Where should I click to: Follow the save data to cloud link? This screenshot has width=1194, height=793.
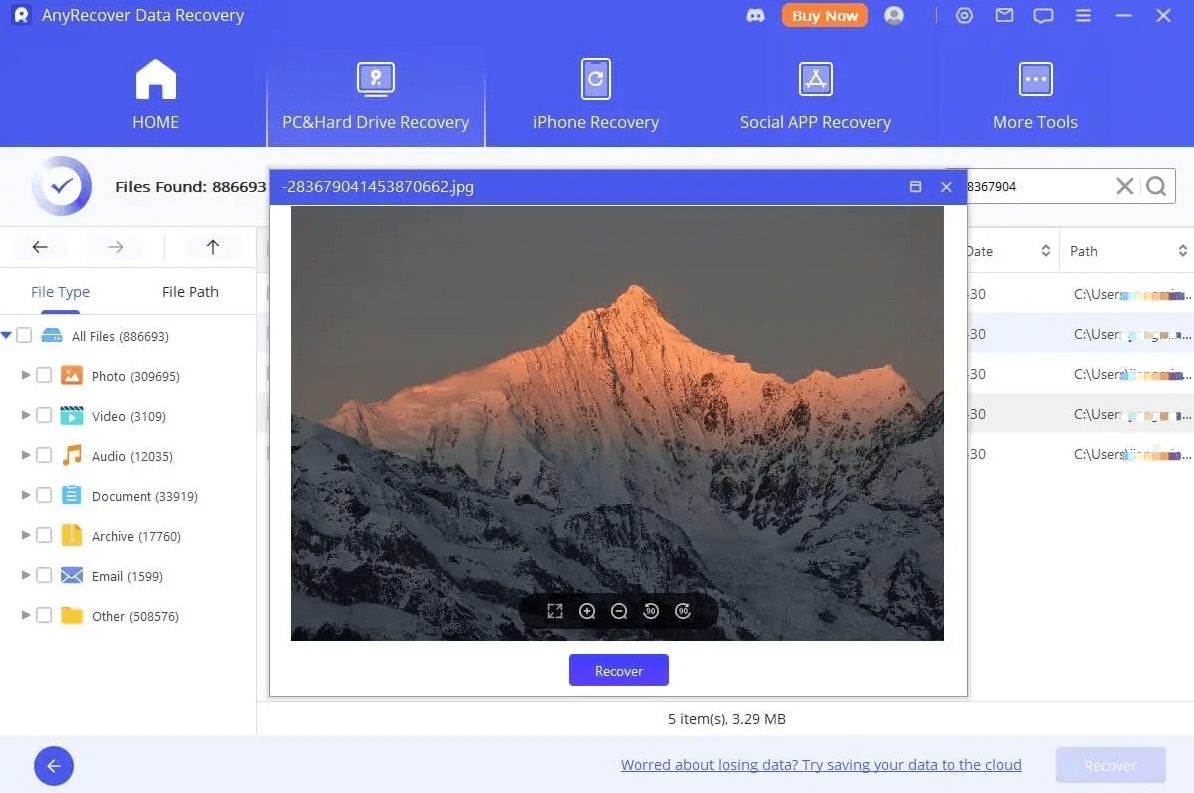pyautogui.click(x=821, y=765)
